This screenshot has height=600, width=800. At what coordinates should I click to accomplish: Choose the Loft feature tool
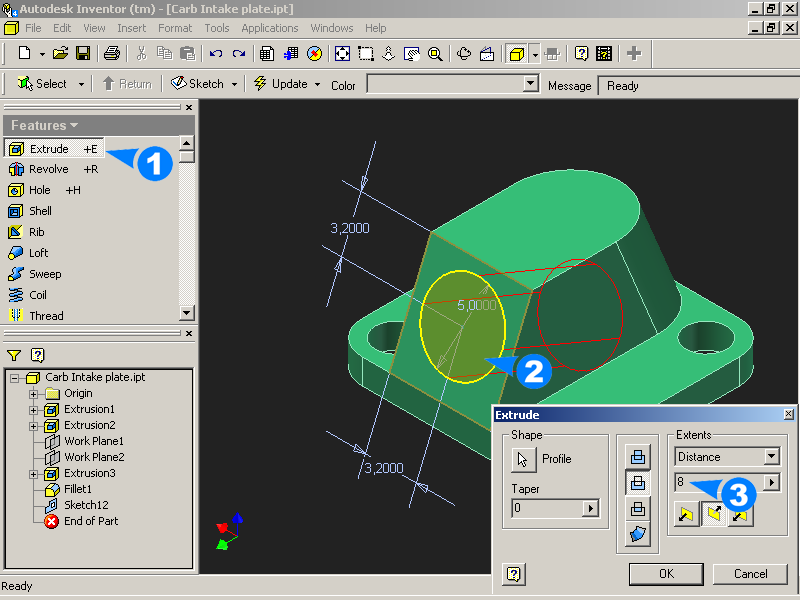38,253
